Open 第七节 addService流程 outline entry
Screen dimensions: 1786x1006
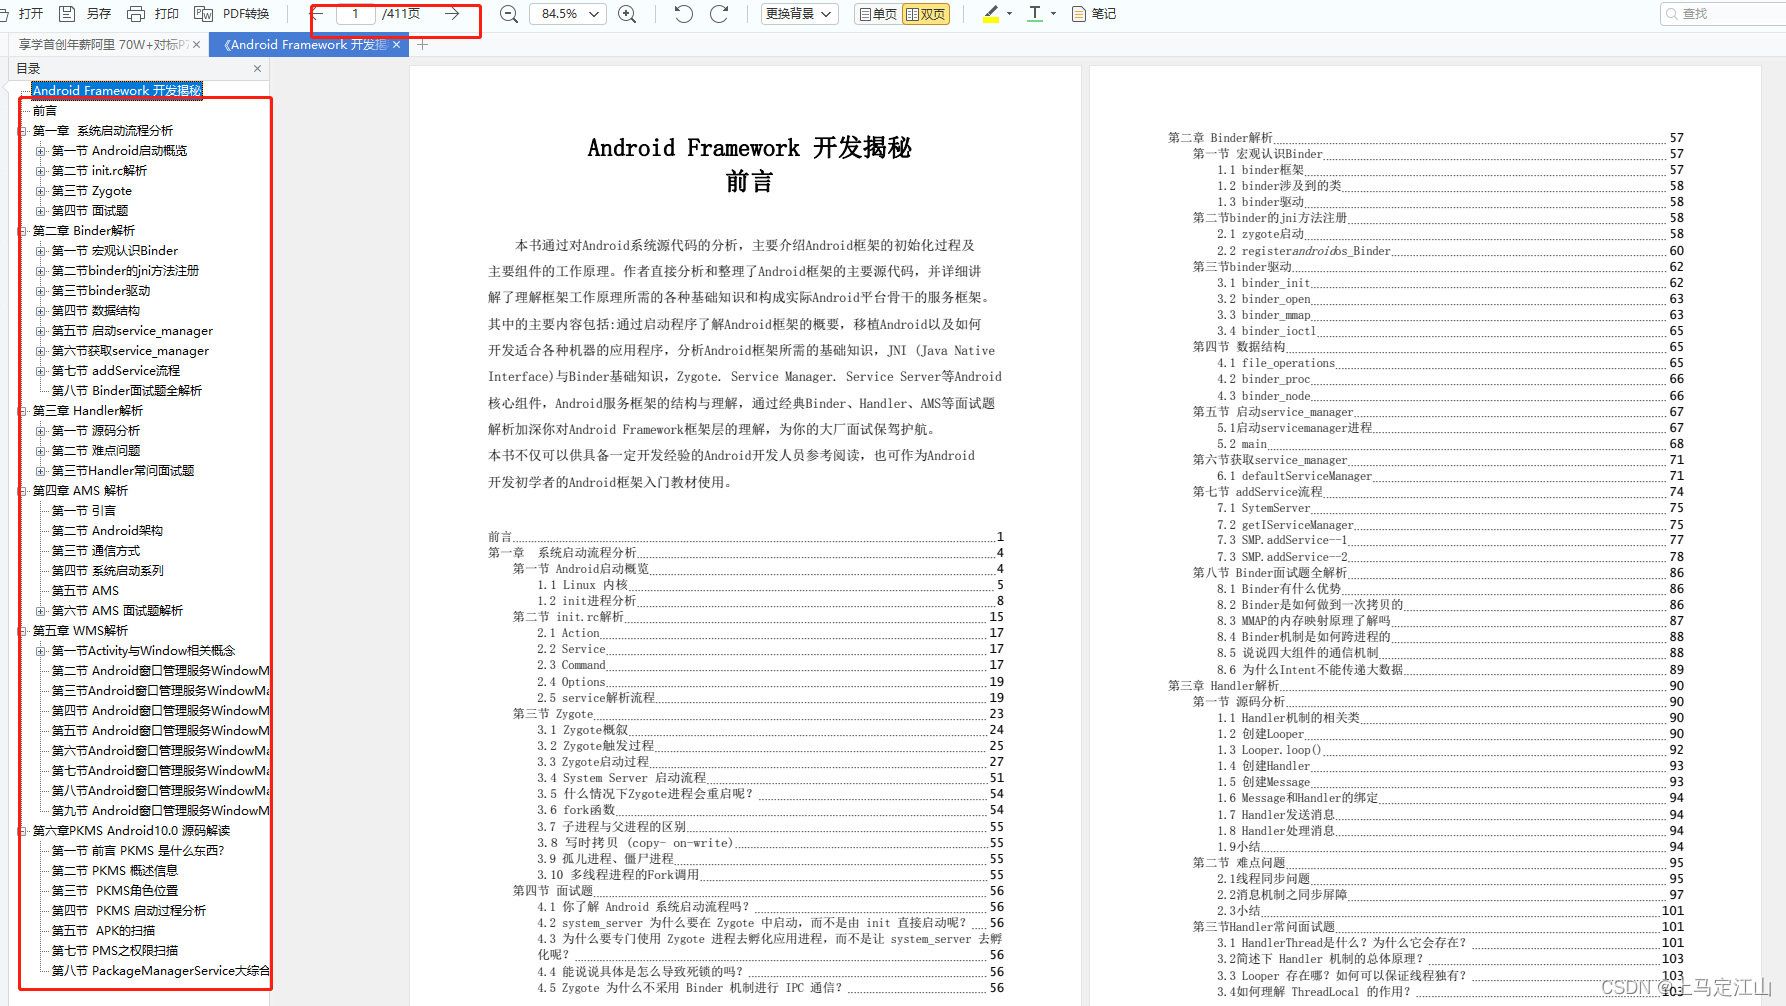(x=116, y=371)
